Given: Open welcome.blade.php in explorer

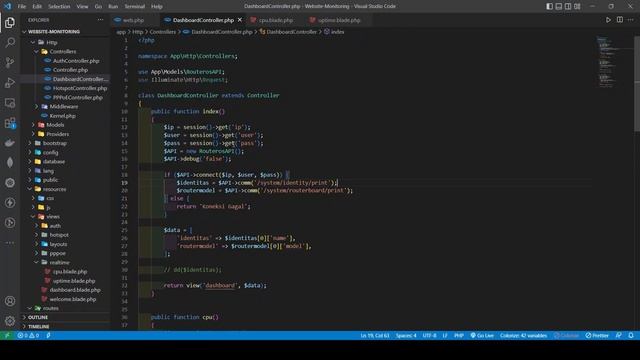Looking at the screenshot, I should (73, 299).
